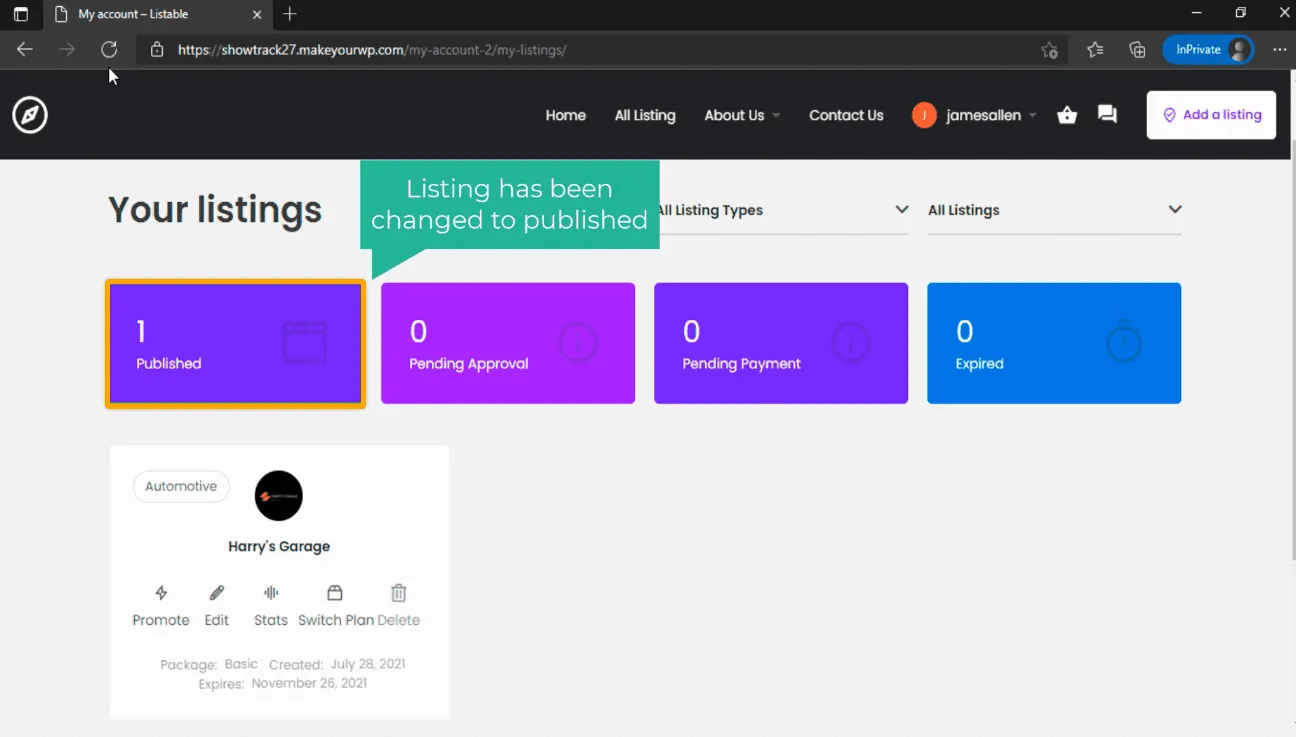The width and height of the screenshot is (1296, 737).
Task: Open the shopping basket icon
Action: point(1067,115)
